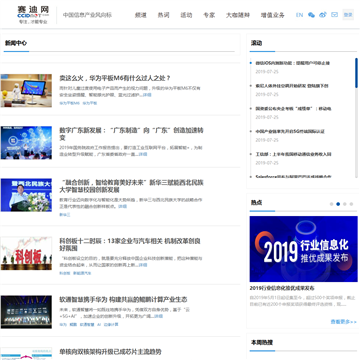This screenshot has width=360, height=360.
Task: Select the 新闻中心 section tab
Action: (16, 43)
